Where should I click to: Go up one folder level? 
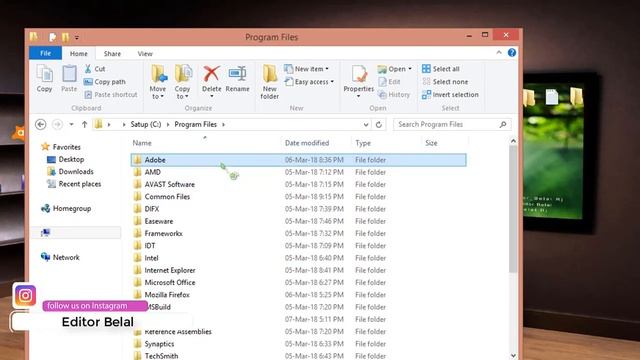[84, 124]
